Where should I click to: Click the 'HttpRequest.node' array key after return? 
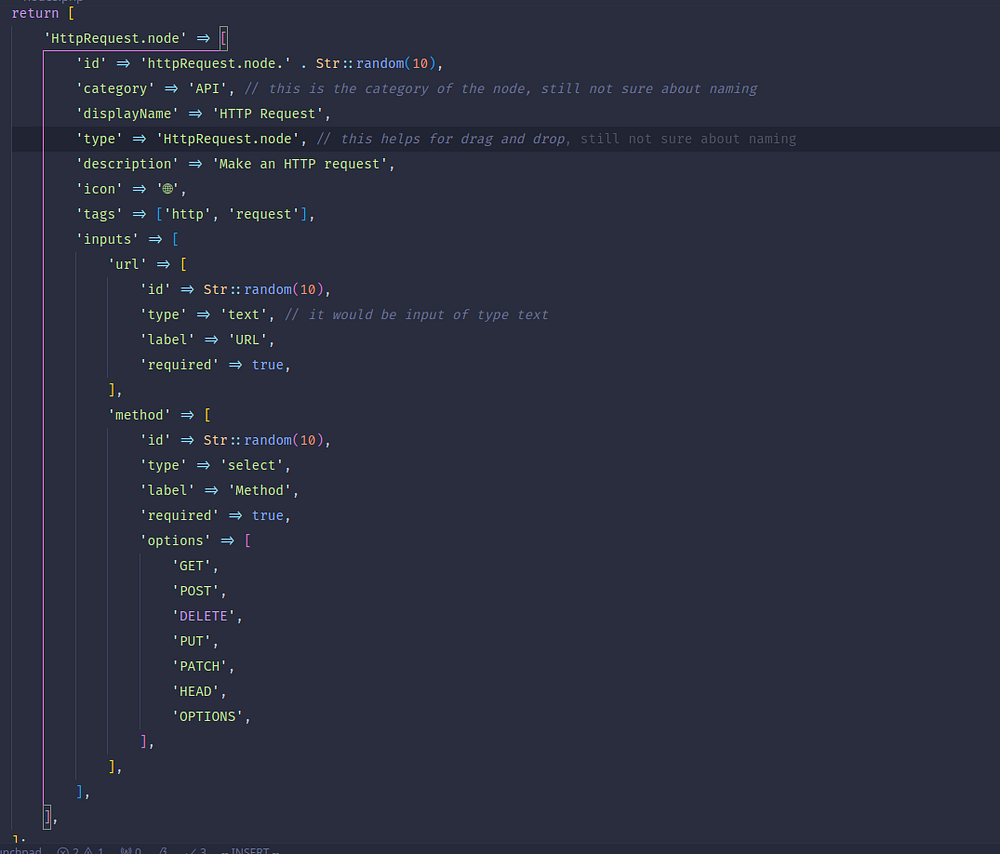click(x=115, y=38)
